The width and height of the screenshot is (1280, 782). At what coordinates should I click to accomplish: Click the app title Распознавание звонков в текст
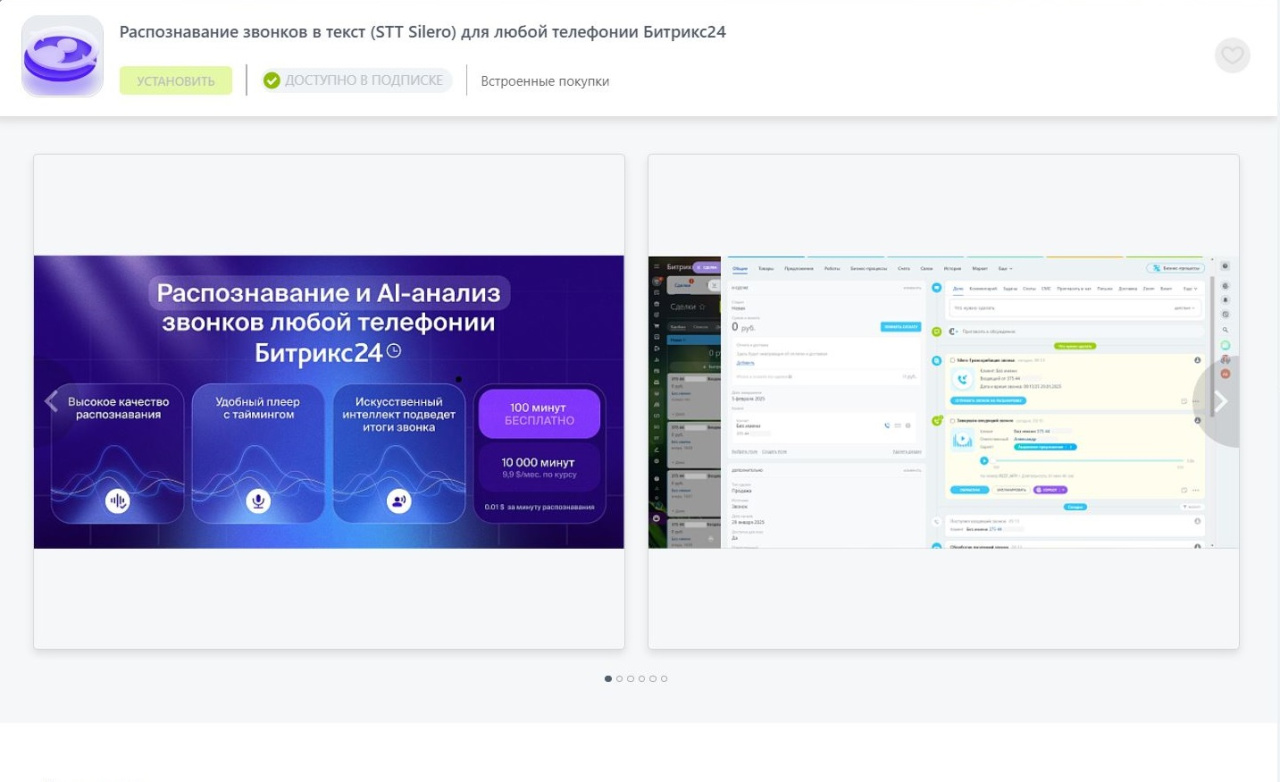[423, 32]
